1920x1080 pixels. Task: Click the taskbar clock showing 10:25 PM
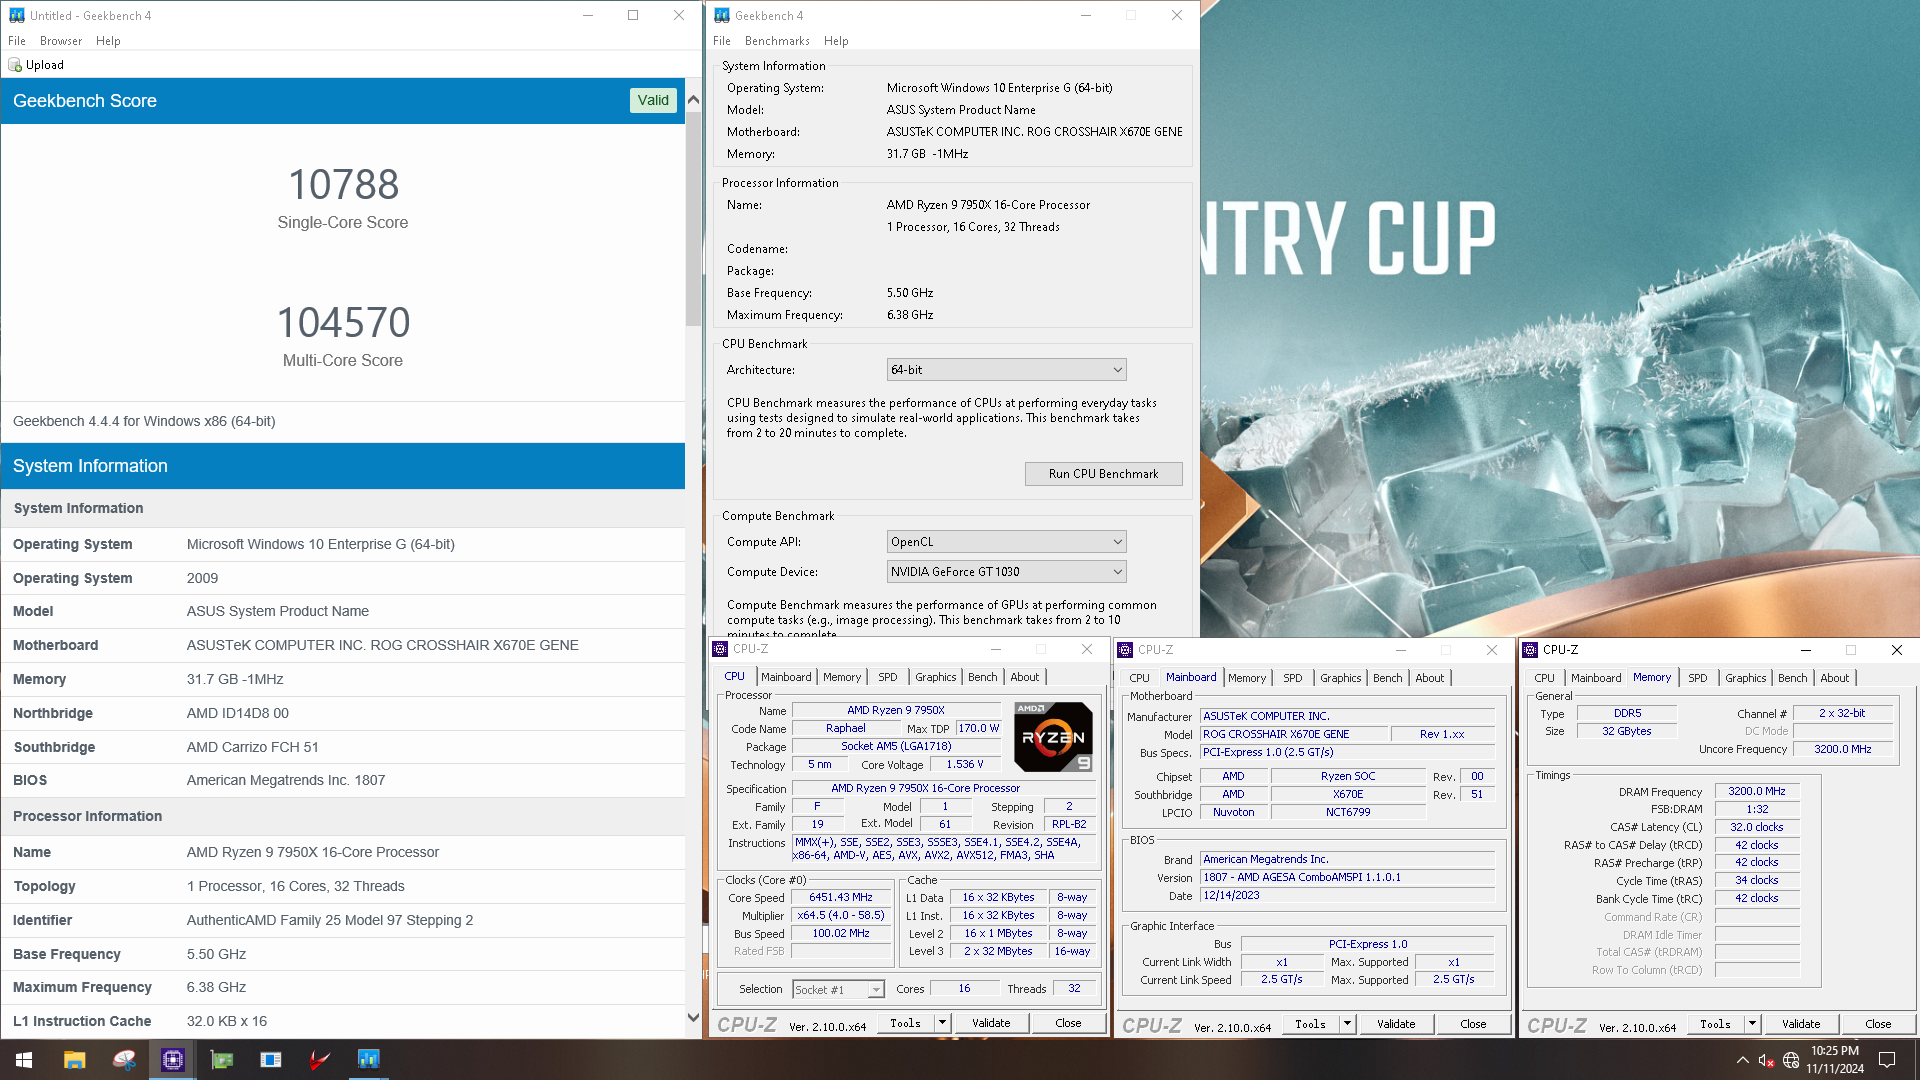(x=1835, y=1060)
